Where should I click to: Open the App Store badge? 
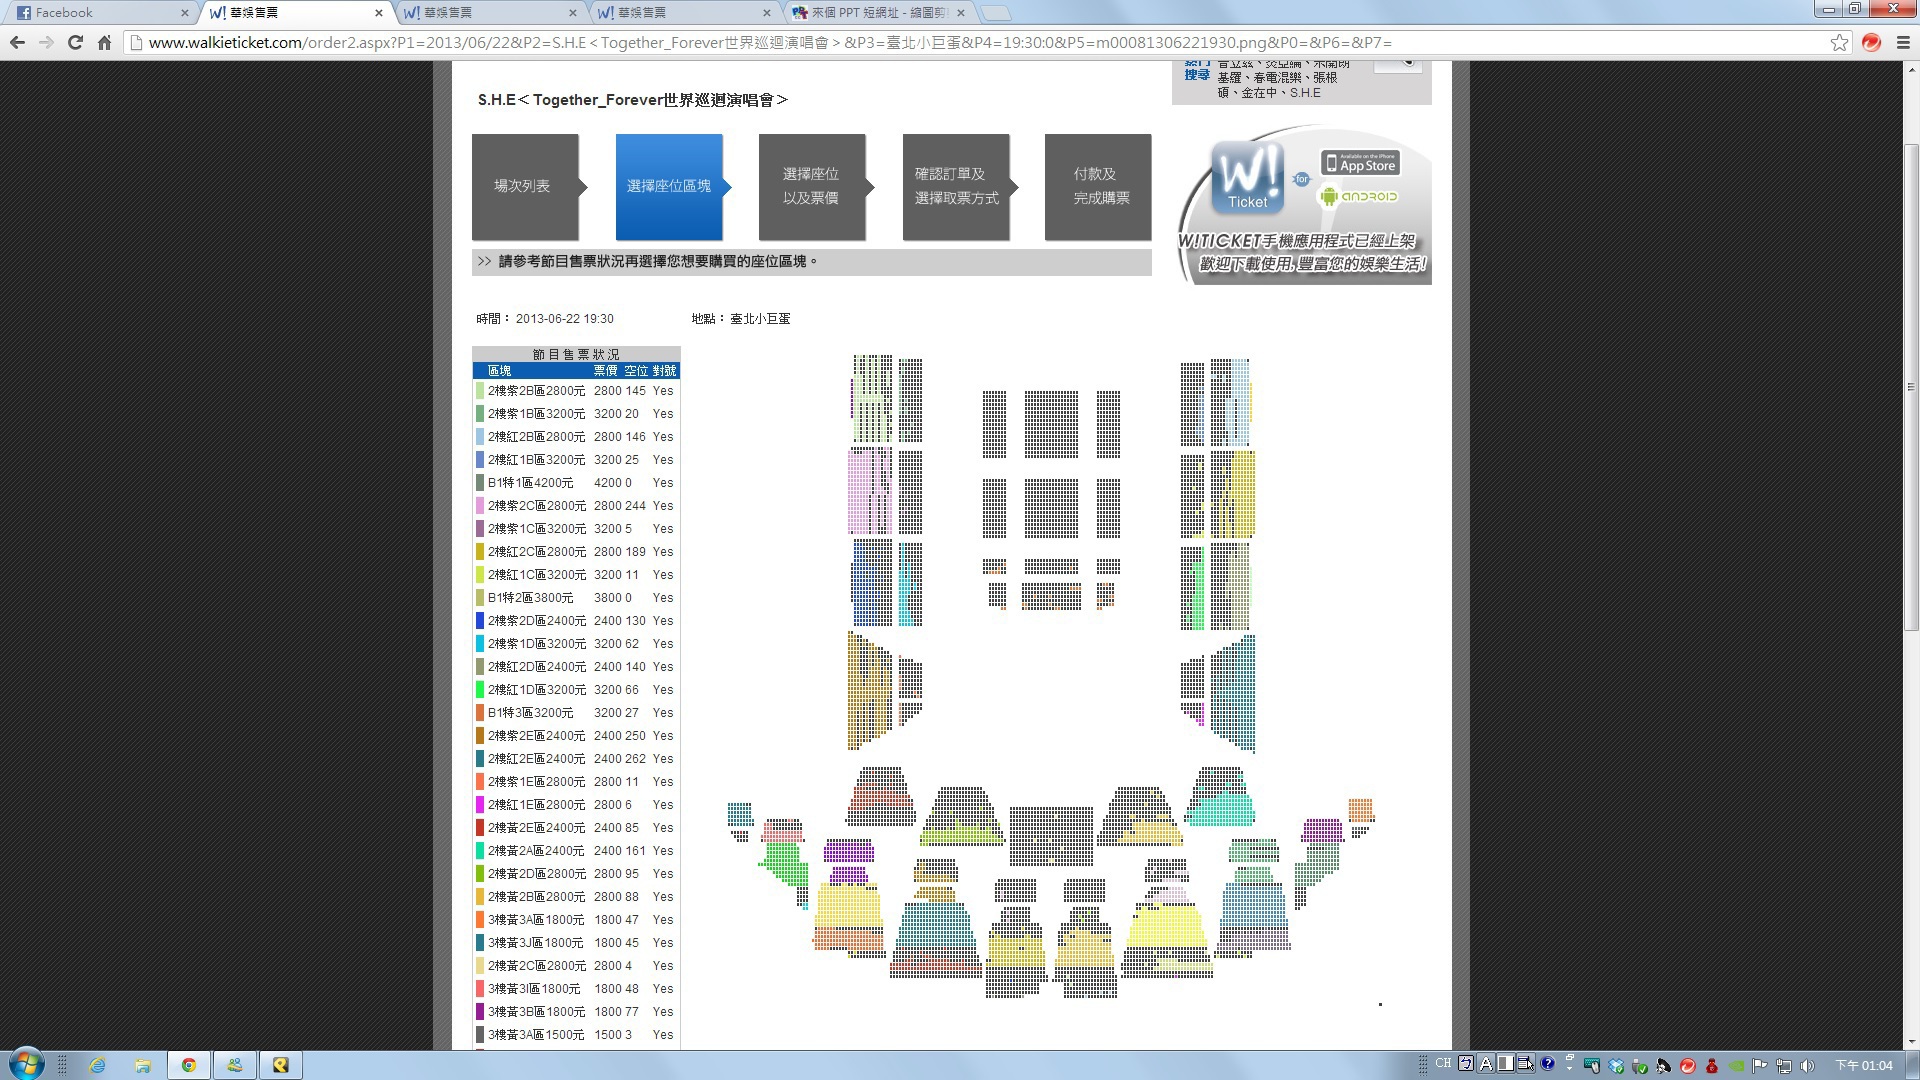[1360, 163]
